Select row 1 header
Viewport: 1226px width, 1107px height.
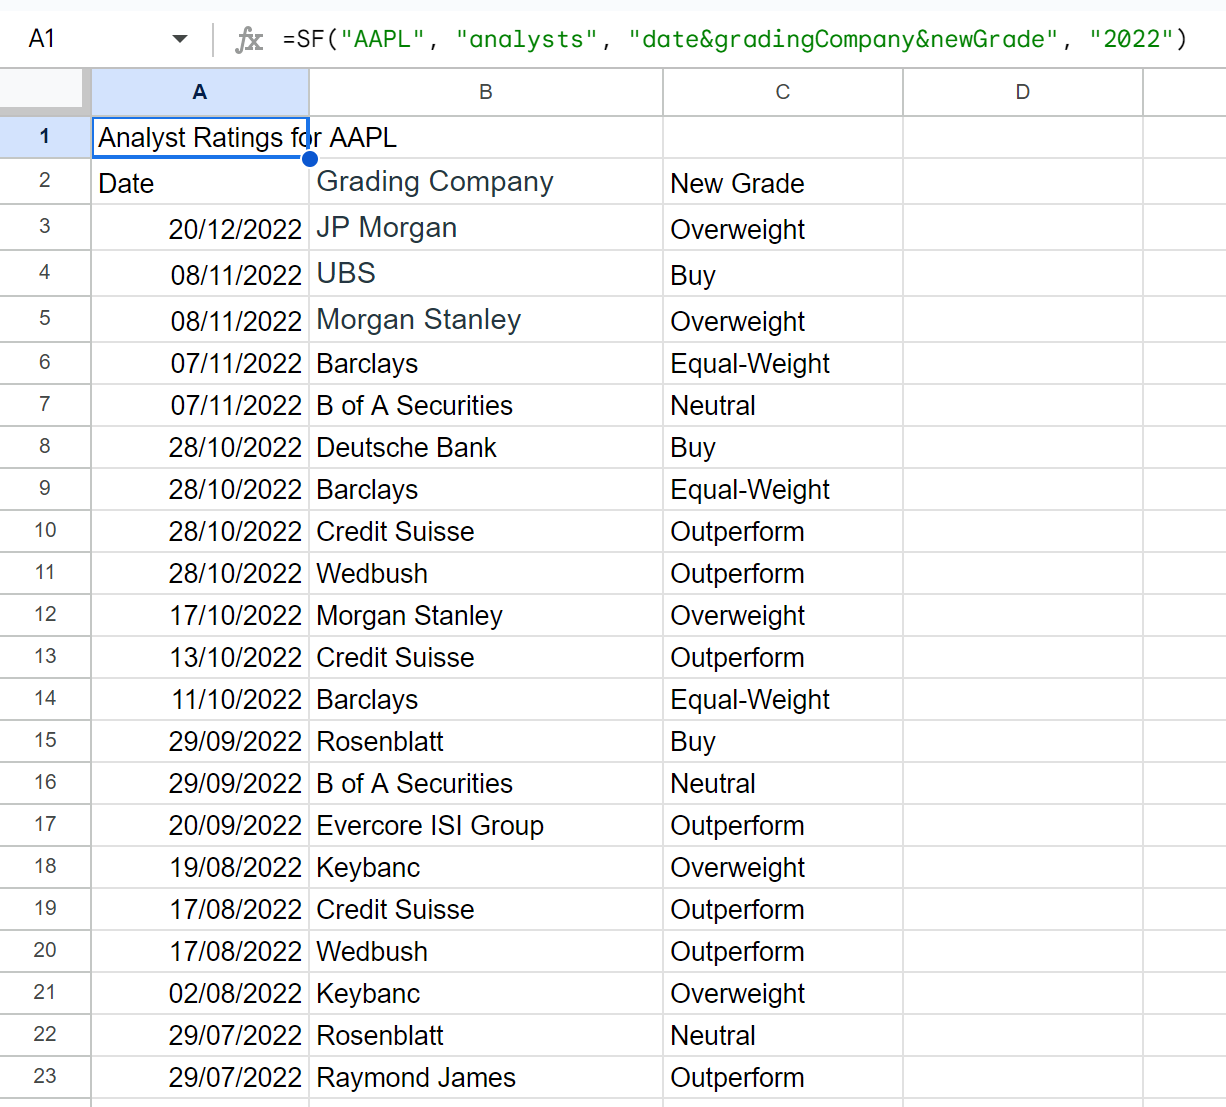(x=45, y=137)
